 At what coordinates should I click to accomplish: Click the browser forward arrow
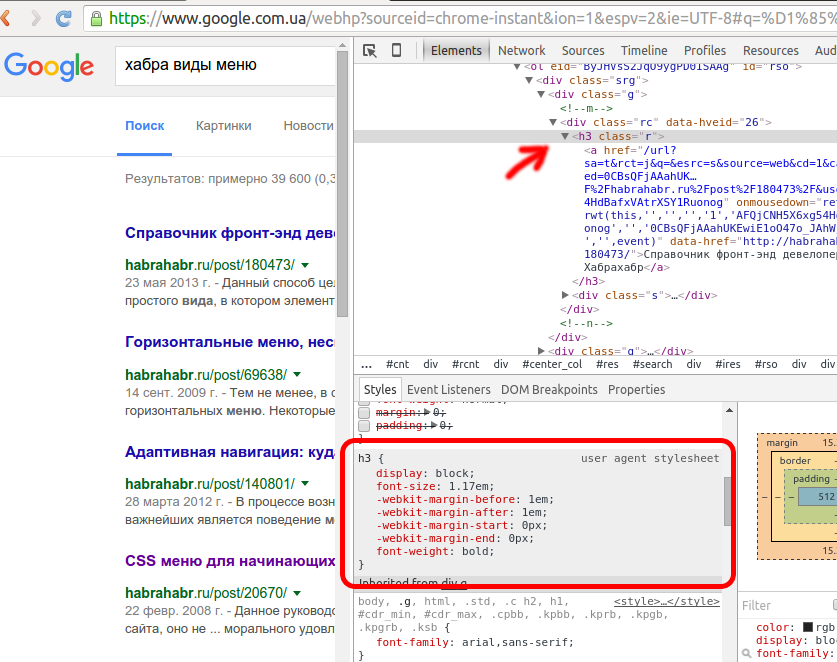point(38,16)
